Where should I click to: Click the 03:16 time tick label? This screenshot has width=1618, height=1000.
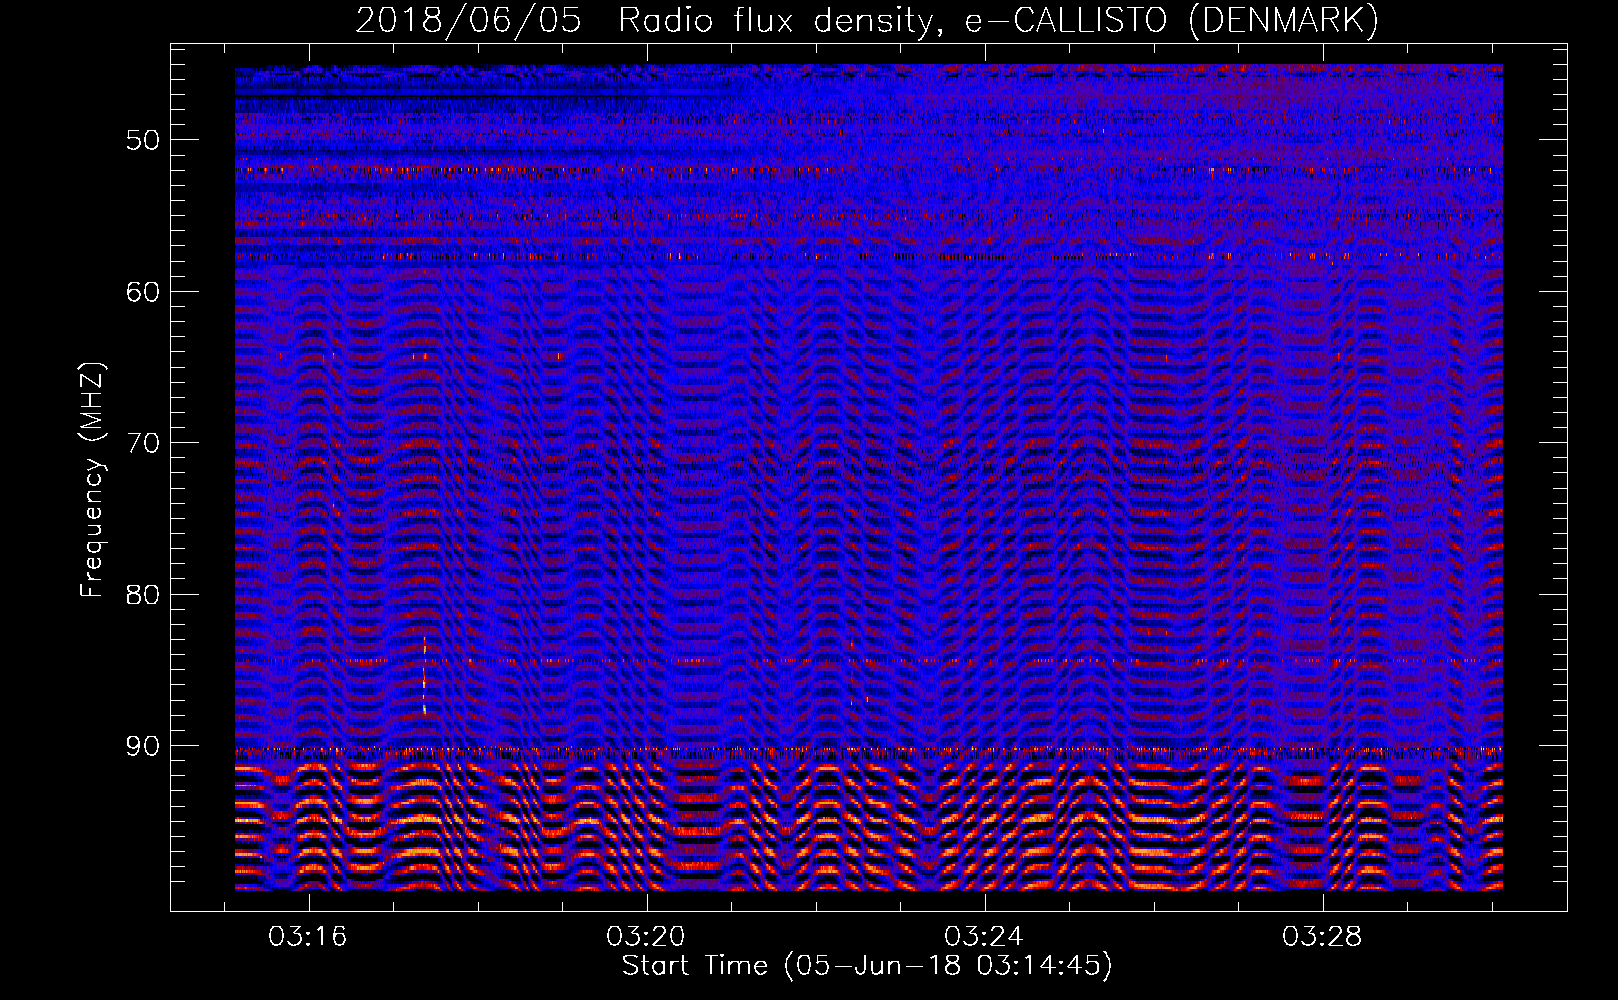(308, 937)
